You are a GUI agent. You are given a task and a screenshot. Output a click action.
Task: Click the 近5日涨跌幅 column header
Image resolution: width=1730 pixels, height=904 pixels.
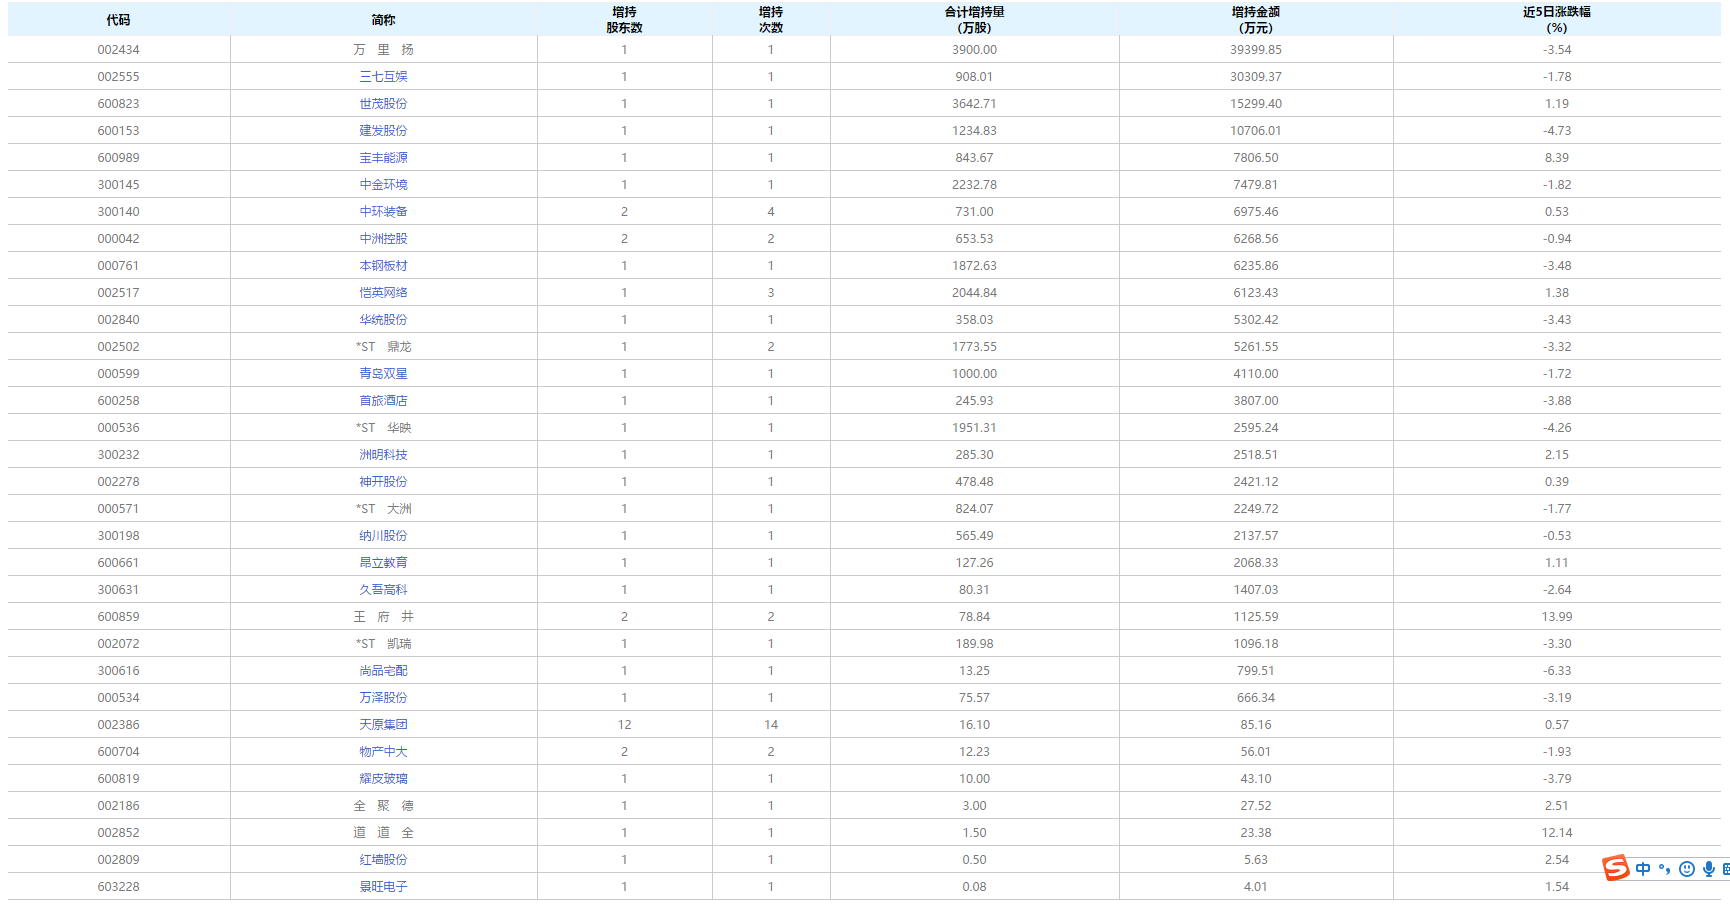[1556, 19]
